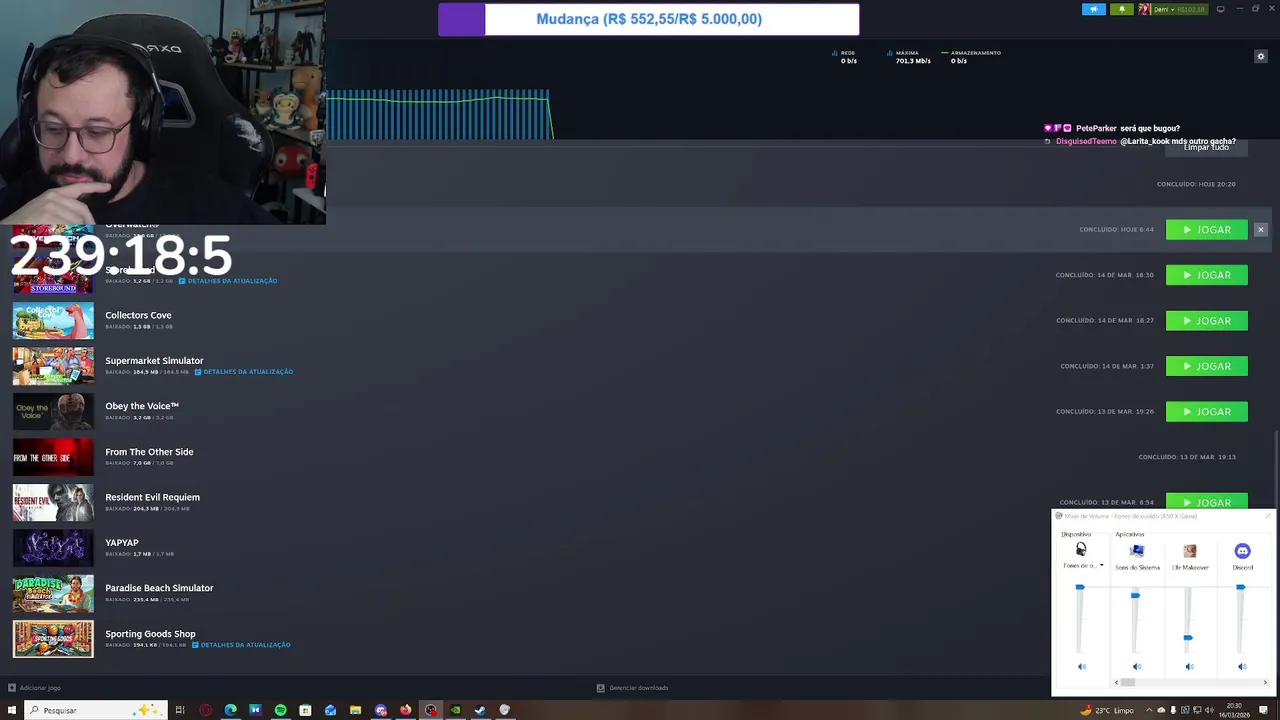Click From The Other Side title
The width and height of the screenshot is (1280, 720).
149,452
